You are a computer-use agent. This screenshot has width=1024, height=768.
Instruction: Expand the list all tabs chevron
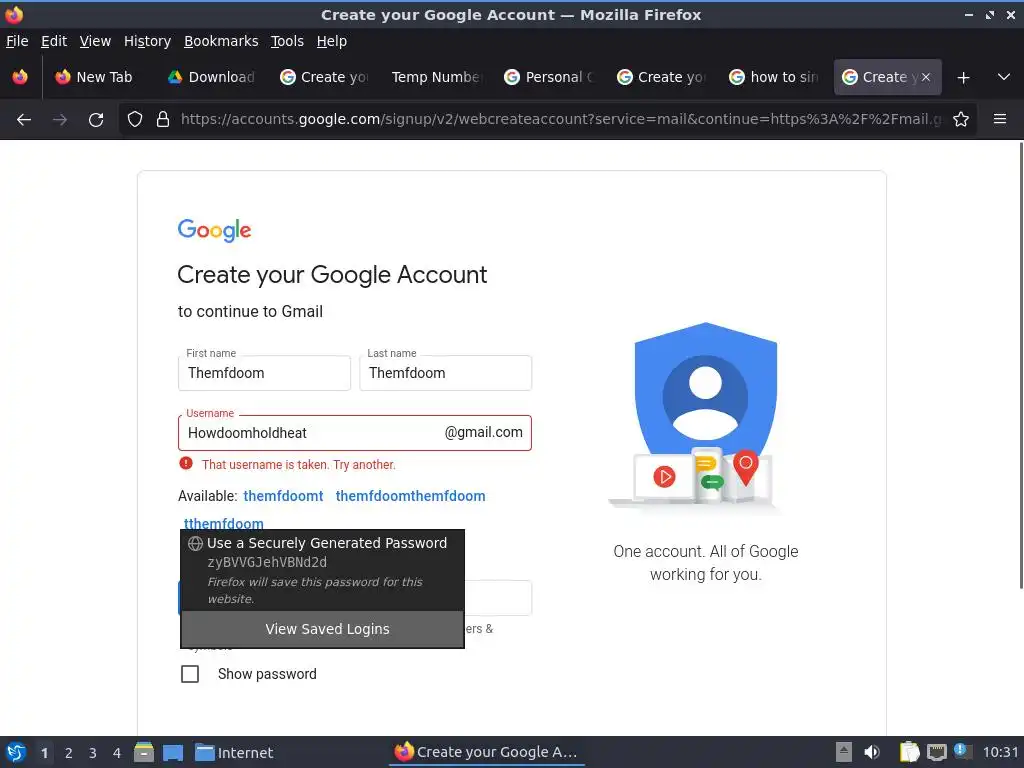[1004, 77]
